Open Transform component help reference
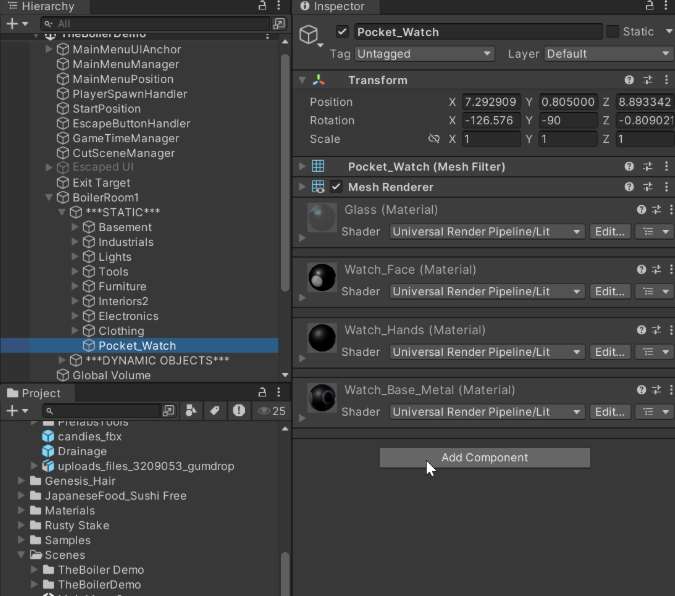This screenshot has height=596, width=675. tap(629, 80)
